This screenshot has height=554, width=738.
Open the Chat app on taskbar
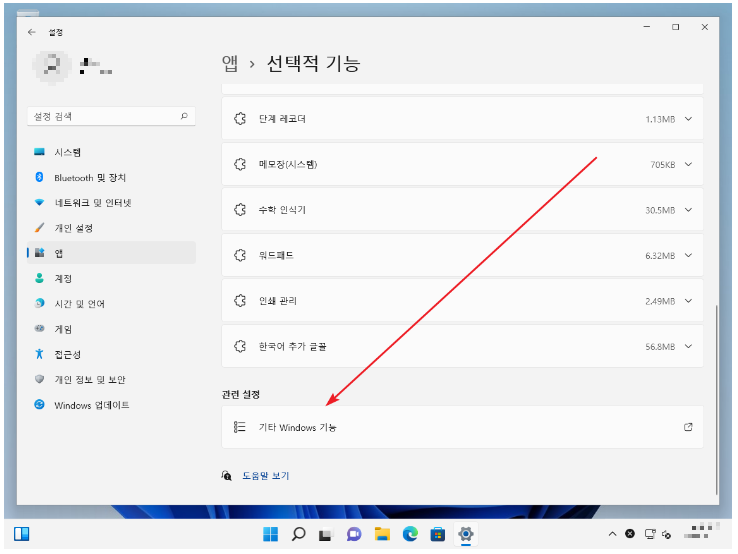(354, 534)
